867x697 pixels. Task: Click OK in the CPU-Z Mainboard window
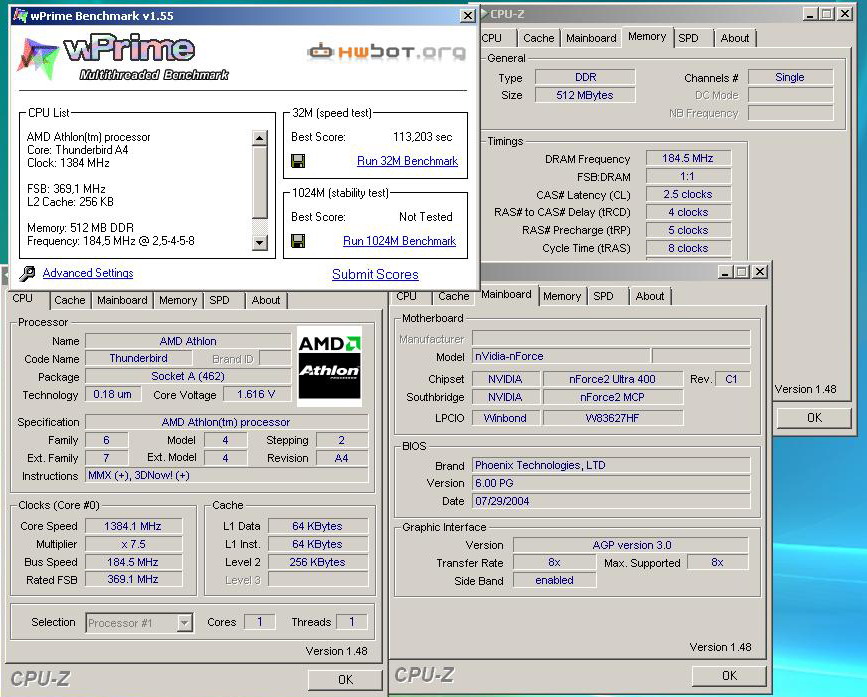[x=729, y=675]
